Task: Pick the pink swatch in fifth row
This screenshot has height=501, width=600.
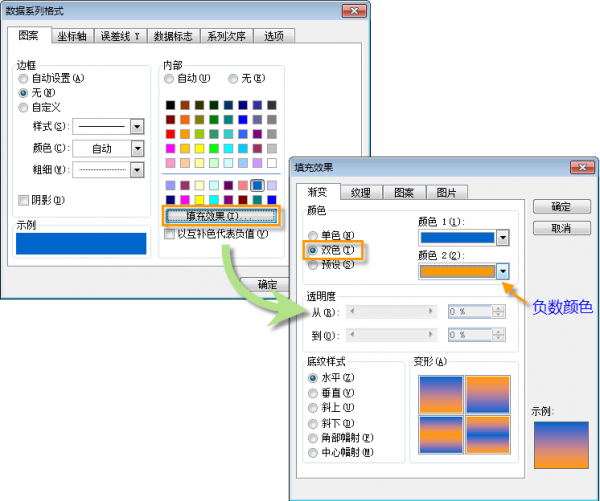Action: pyautogui.click(x=170, y=163)
